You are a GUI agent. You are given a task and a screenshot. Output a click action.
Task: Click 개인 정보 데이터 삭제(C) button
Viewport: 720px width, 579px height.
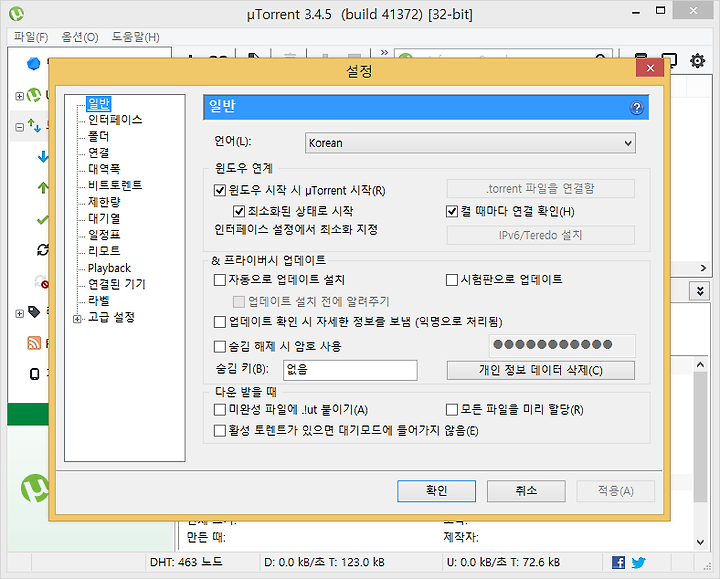541,370
